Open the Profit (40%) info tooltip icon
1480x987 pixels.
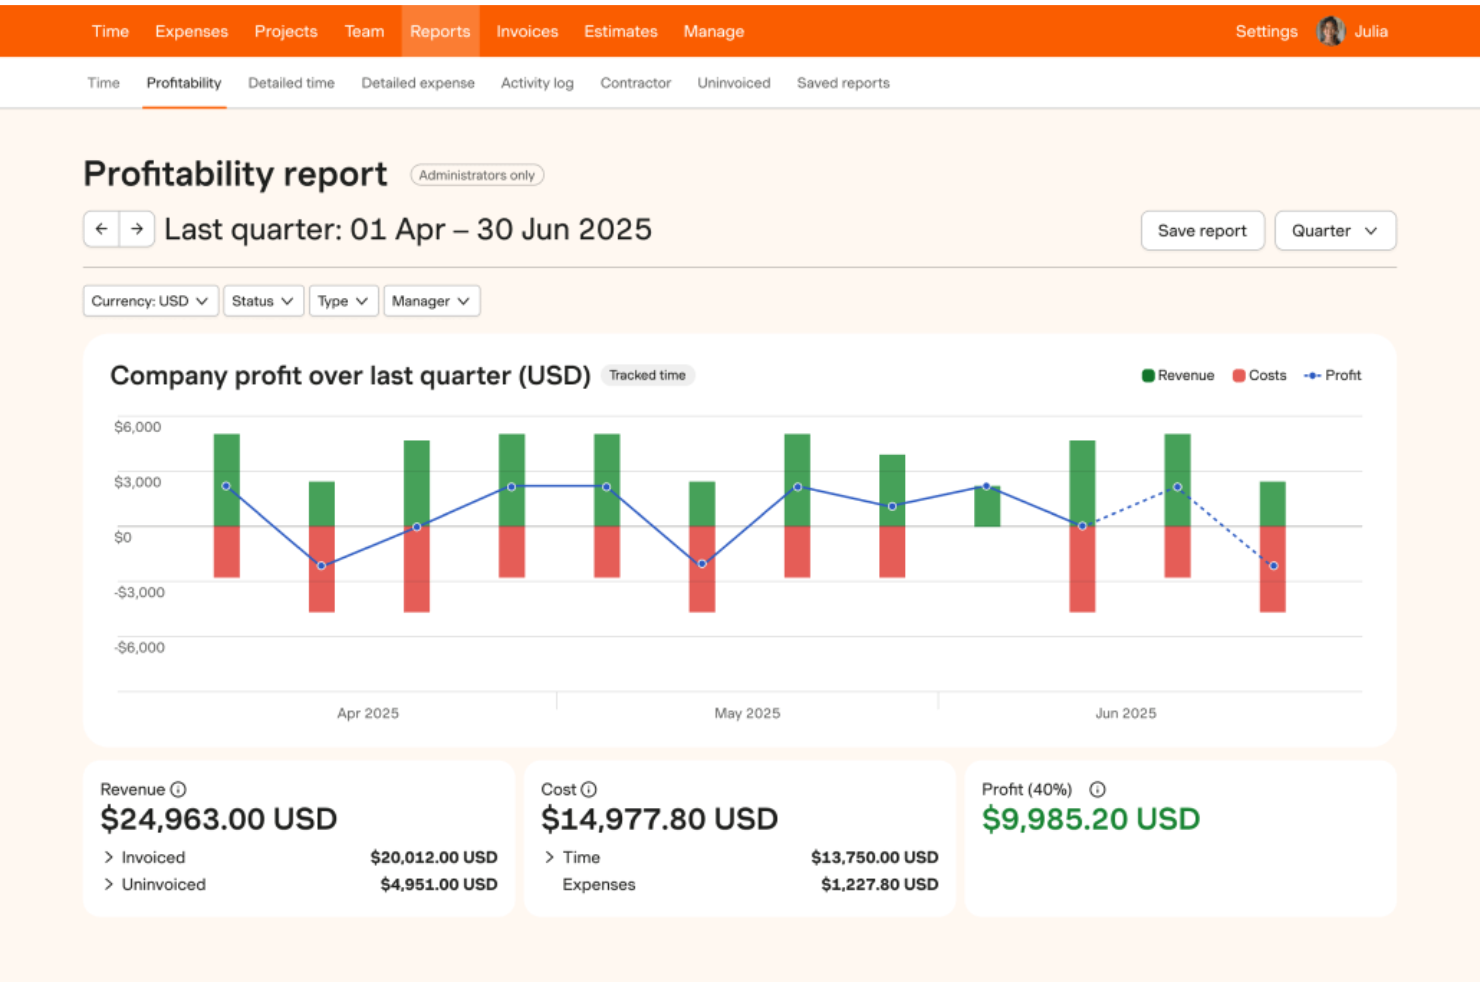click(x=1097, y=789)
